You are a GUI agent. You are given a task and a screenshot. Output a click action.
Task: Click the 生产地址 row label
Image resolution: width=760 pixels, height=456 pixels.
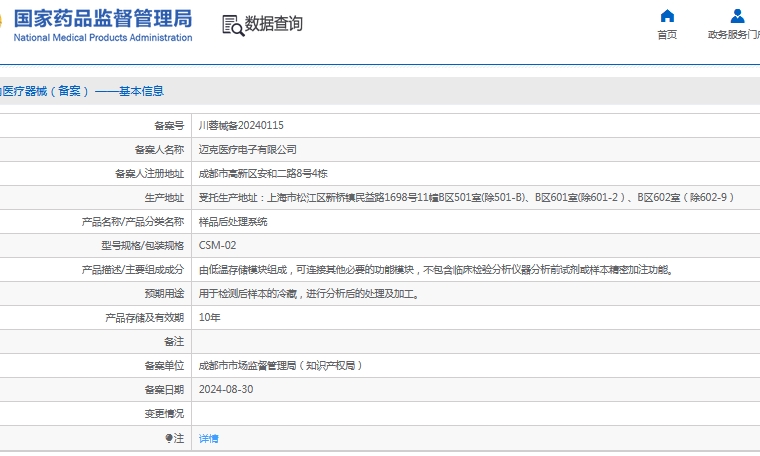click(164, 197)
